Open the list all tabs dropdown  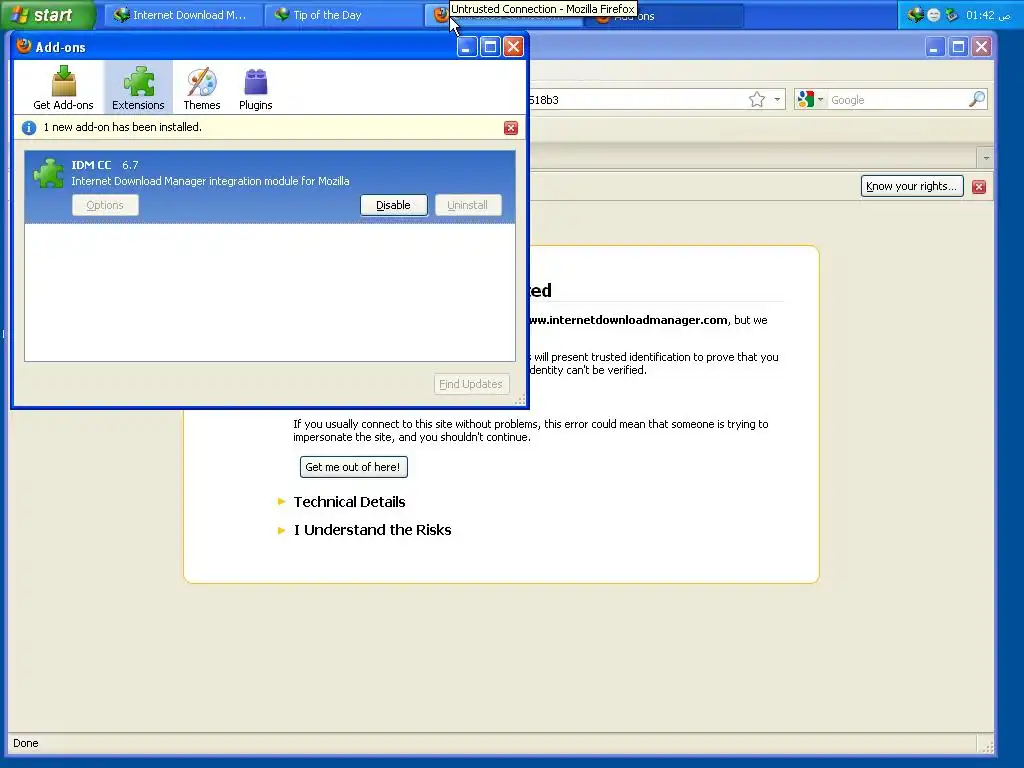click(x=985, y=157)
